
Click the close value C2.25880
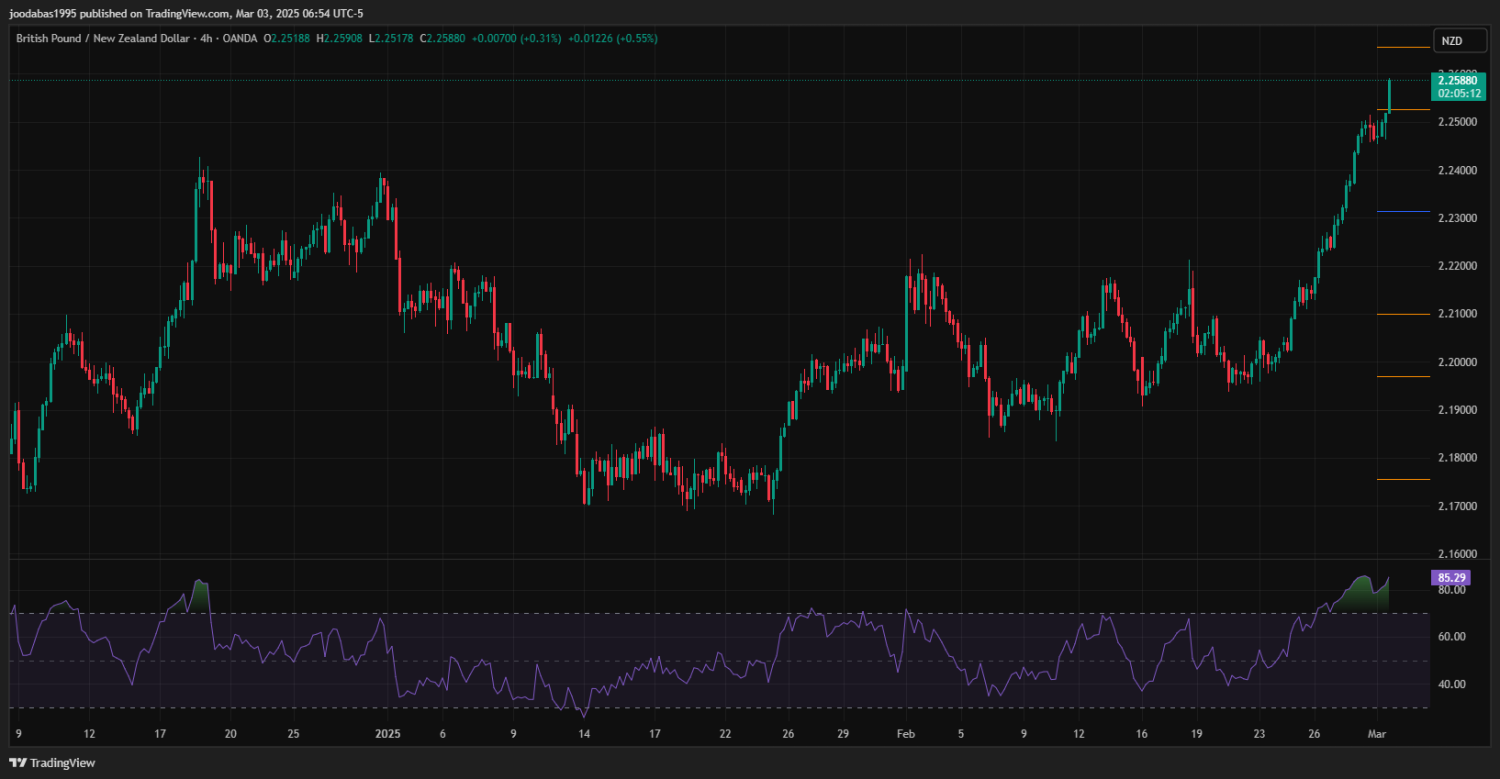443,38
